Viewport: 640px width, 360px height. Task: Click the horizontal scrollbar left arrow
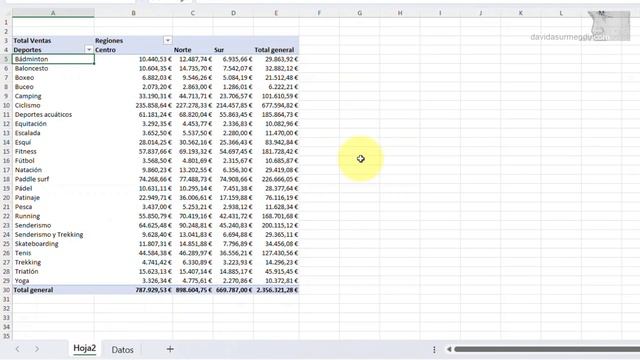(x=449, y=349)
